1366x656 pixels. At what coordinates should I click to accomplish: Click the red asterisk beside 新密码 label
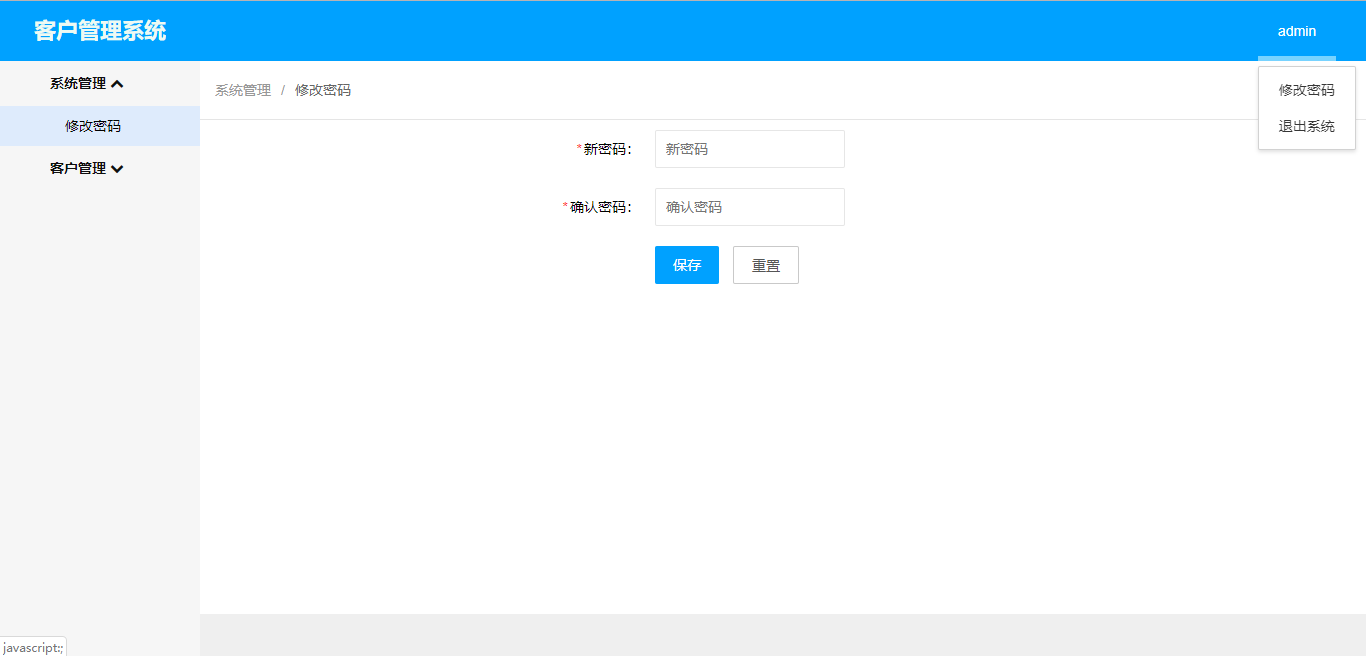coord(579,149)
